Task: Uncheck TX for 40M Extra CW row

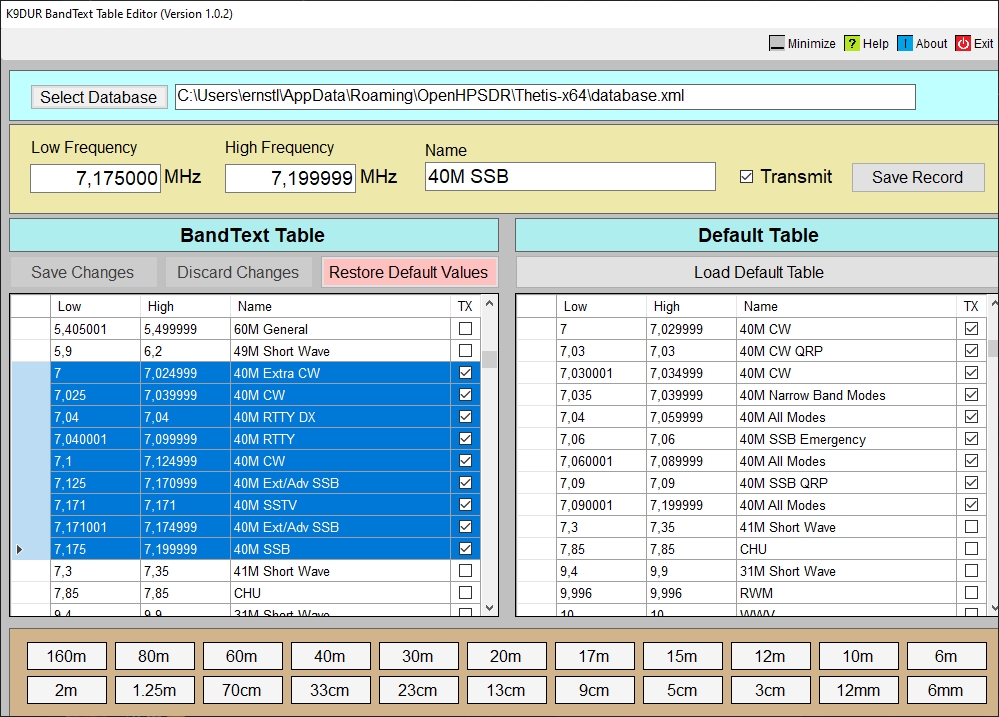Action: pyautogui.click(x=465, y=373)
